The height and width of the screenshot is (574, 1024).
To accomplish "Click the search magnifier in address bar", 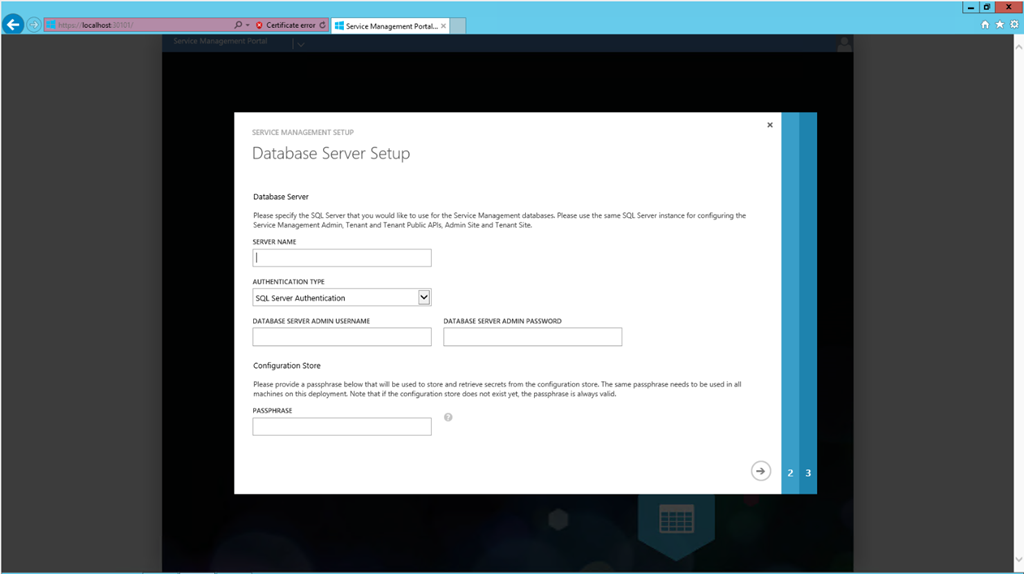I will (237, 25).
